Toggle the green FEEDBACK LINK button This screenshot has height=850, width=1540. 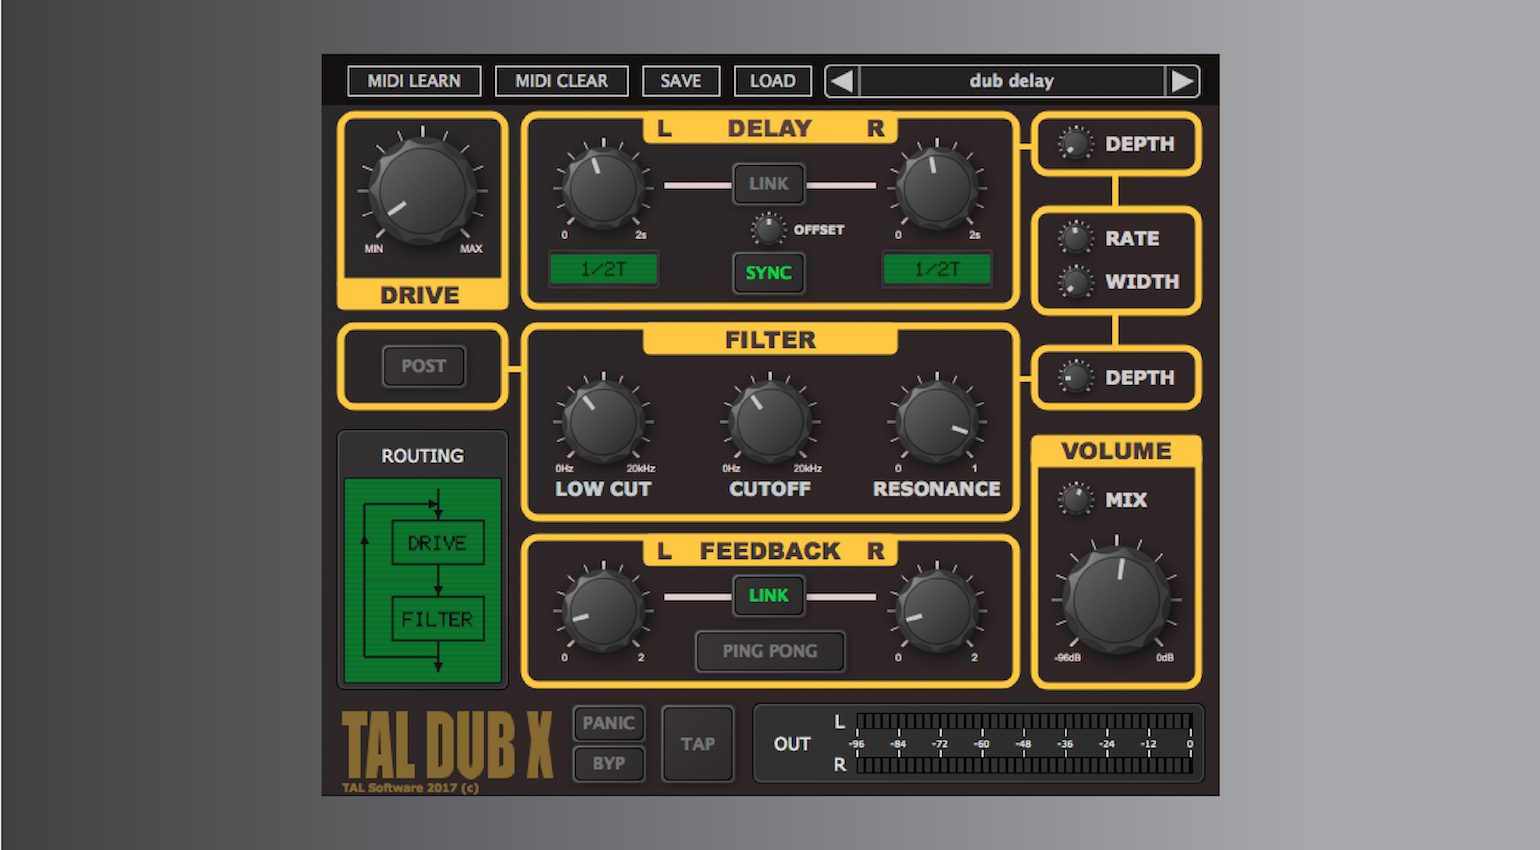pyautogui.click(x=769, y=596)
